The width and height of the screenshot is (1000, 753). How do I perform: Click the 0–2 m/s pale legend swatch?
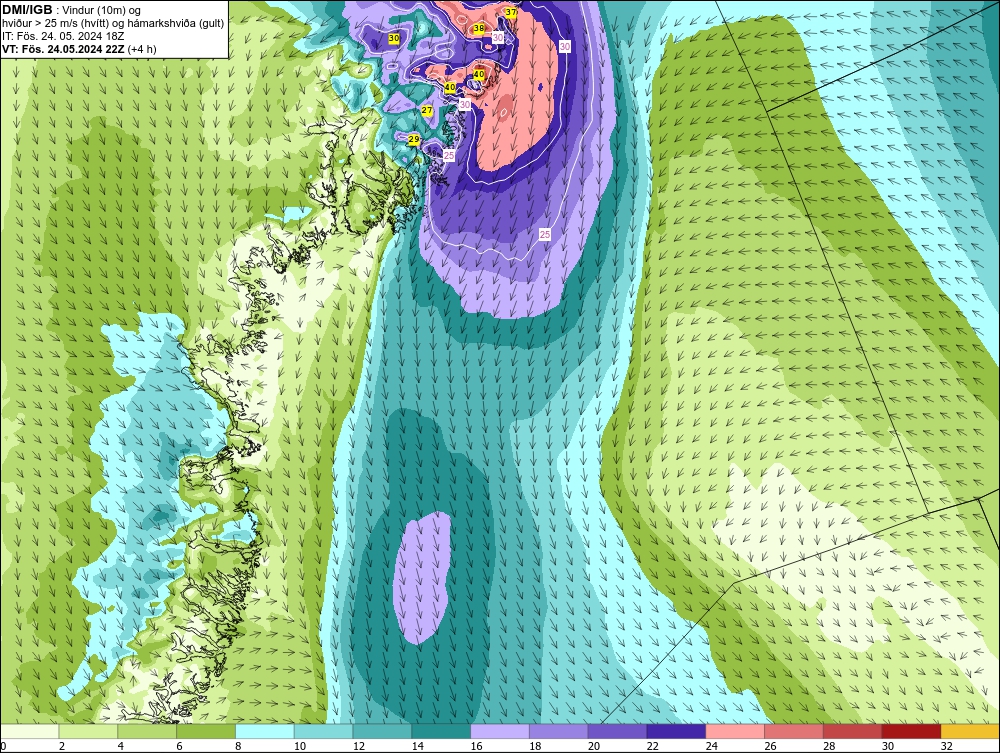(29, 731)
